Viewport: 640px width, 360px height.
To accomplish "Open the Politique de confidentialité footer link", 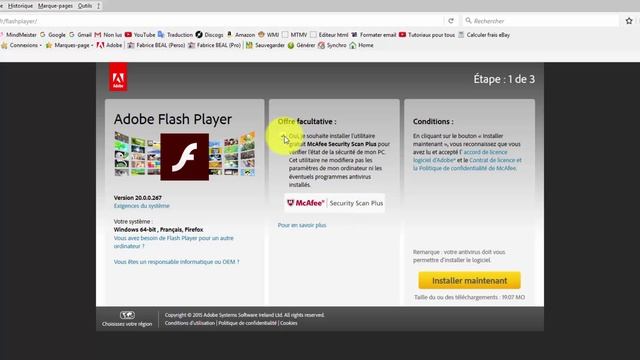I will tap(247, 323).
